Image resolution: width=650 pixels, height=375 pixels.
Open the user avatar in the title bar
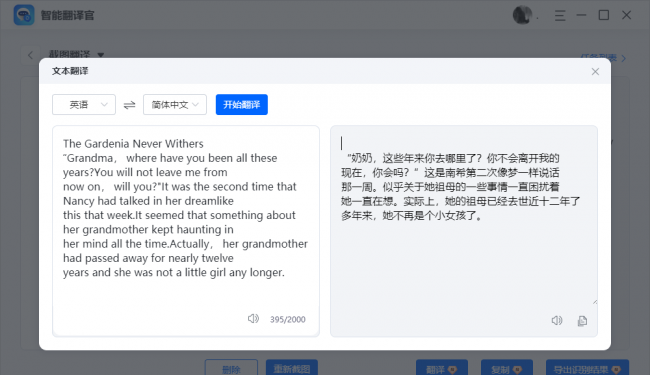[x=522, y=15]
